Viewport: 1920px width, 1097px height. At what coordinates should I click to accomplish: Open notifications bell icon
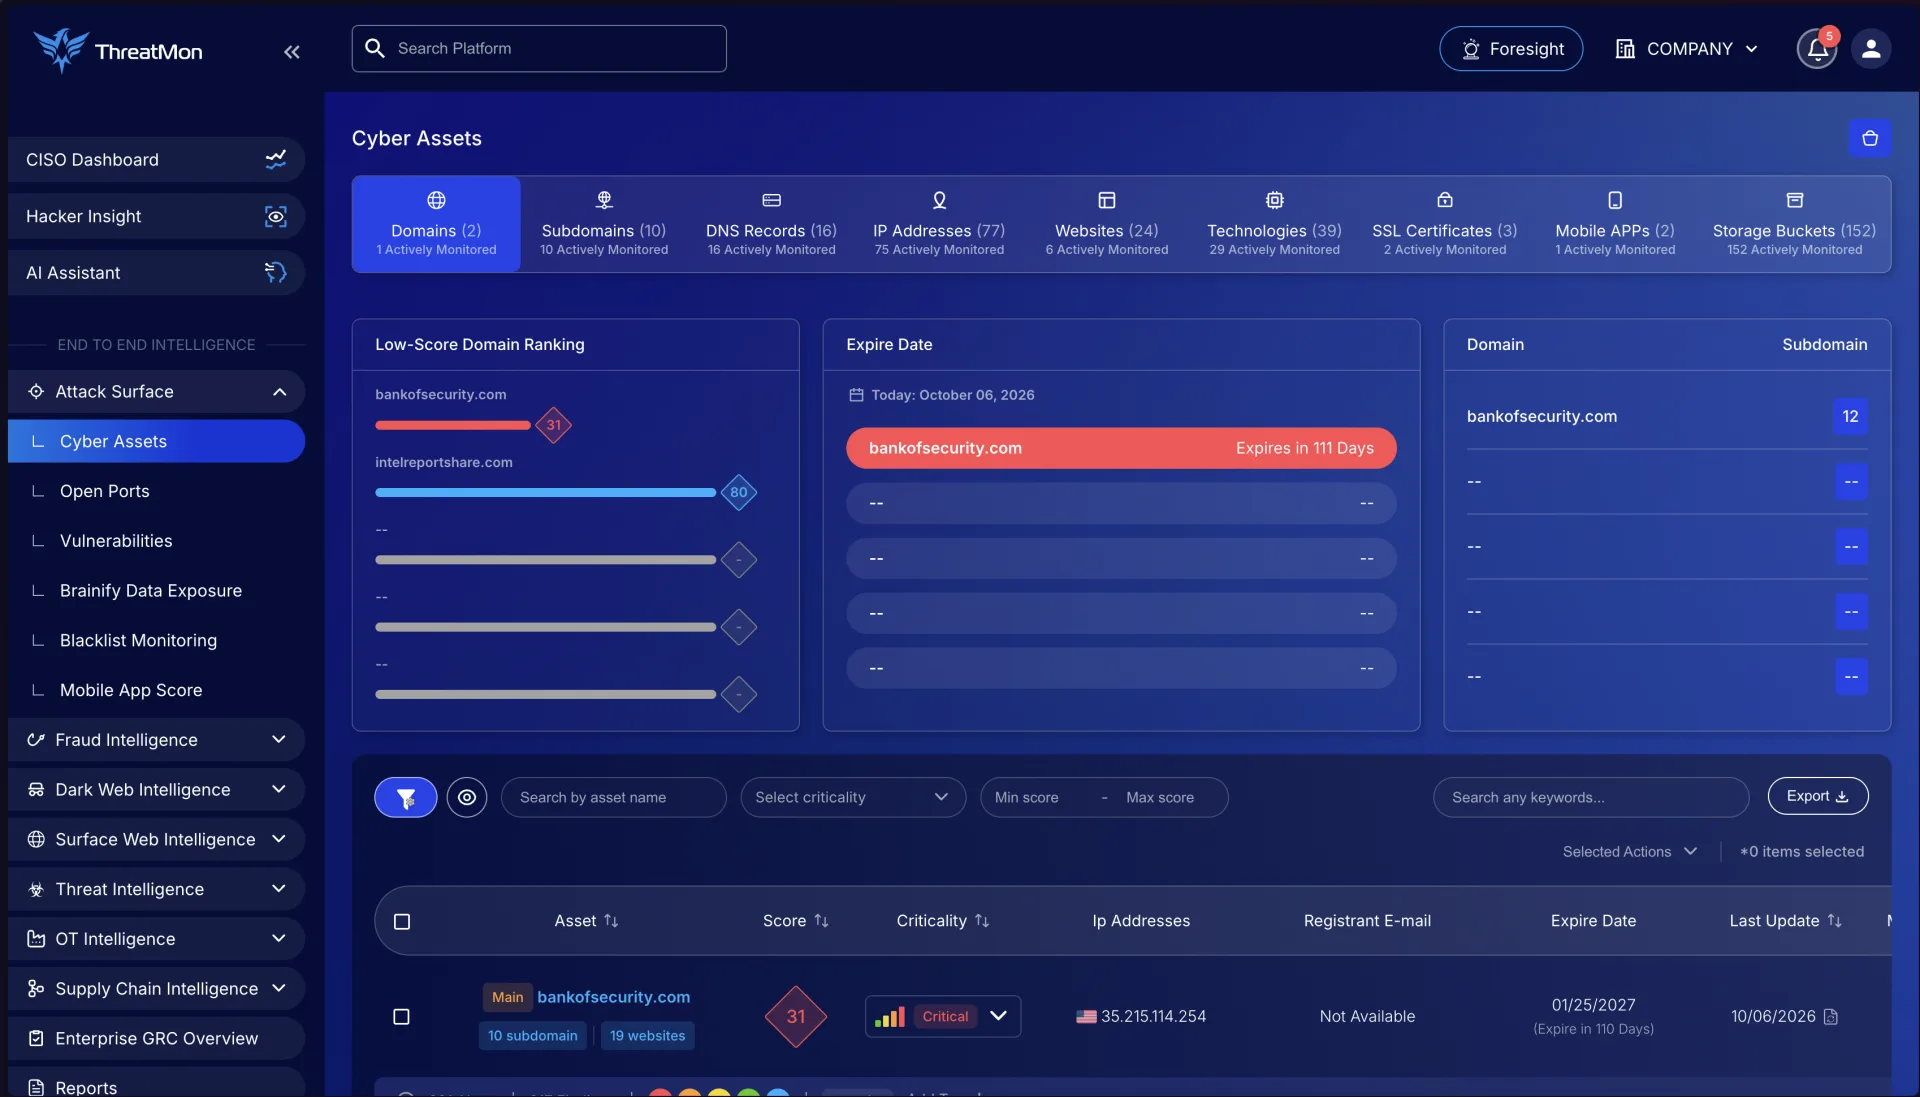(x=1817, y=49)
